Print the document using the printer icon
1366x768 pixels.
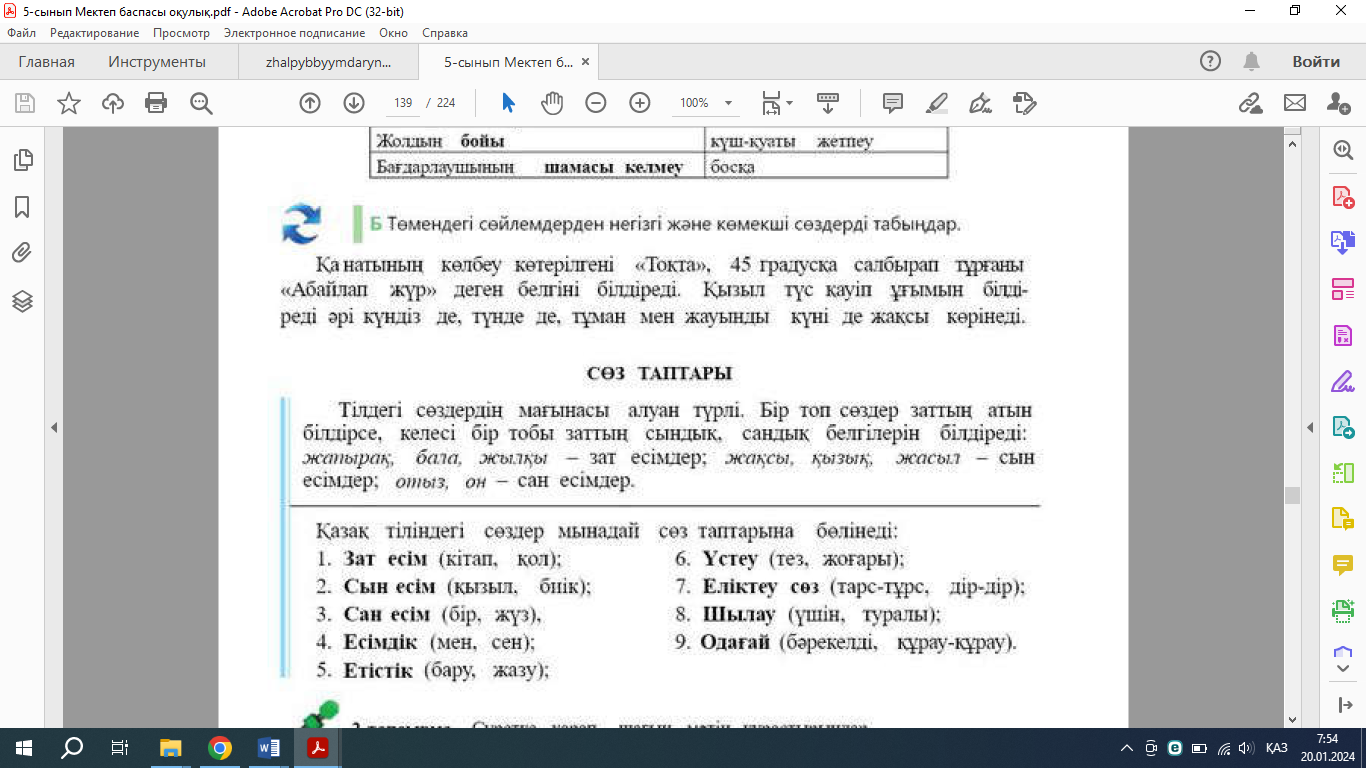pos(156,103)
